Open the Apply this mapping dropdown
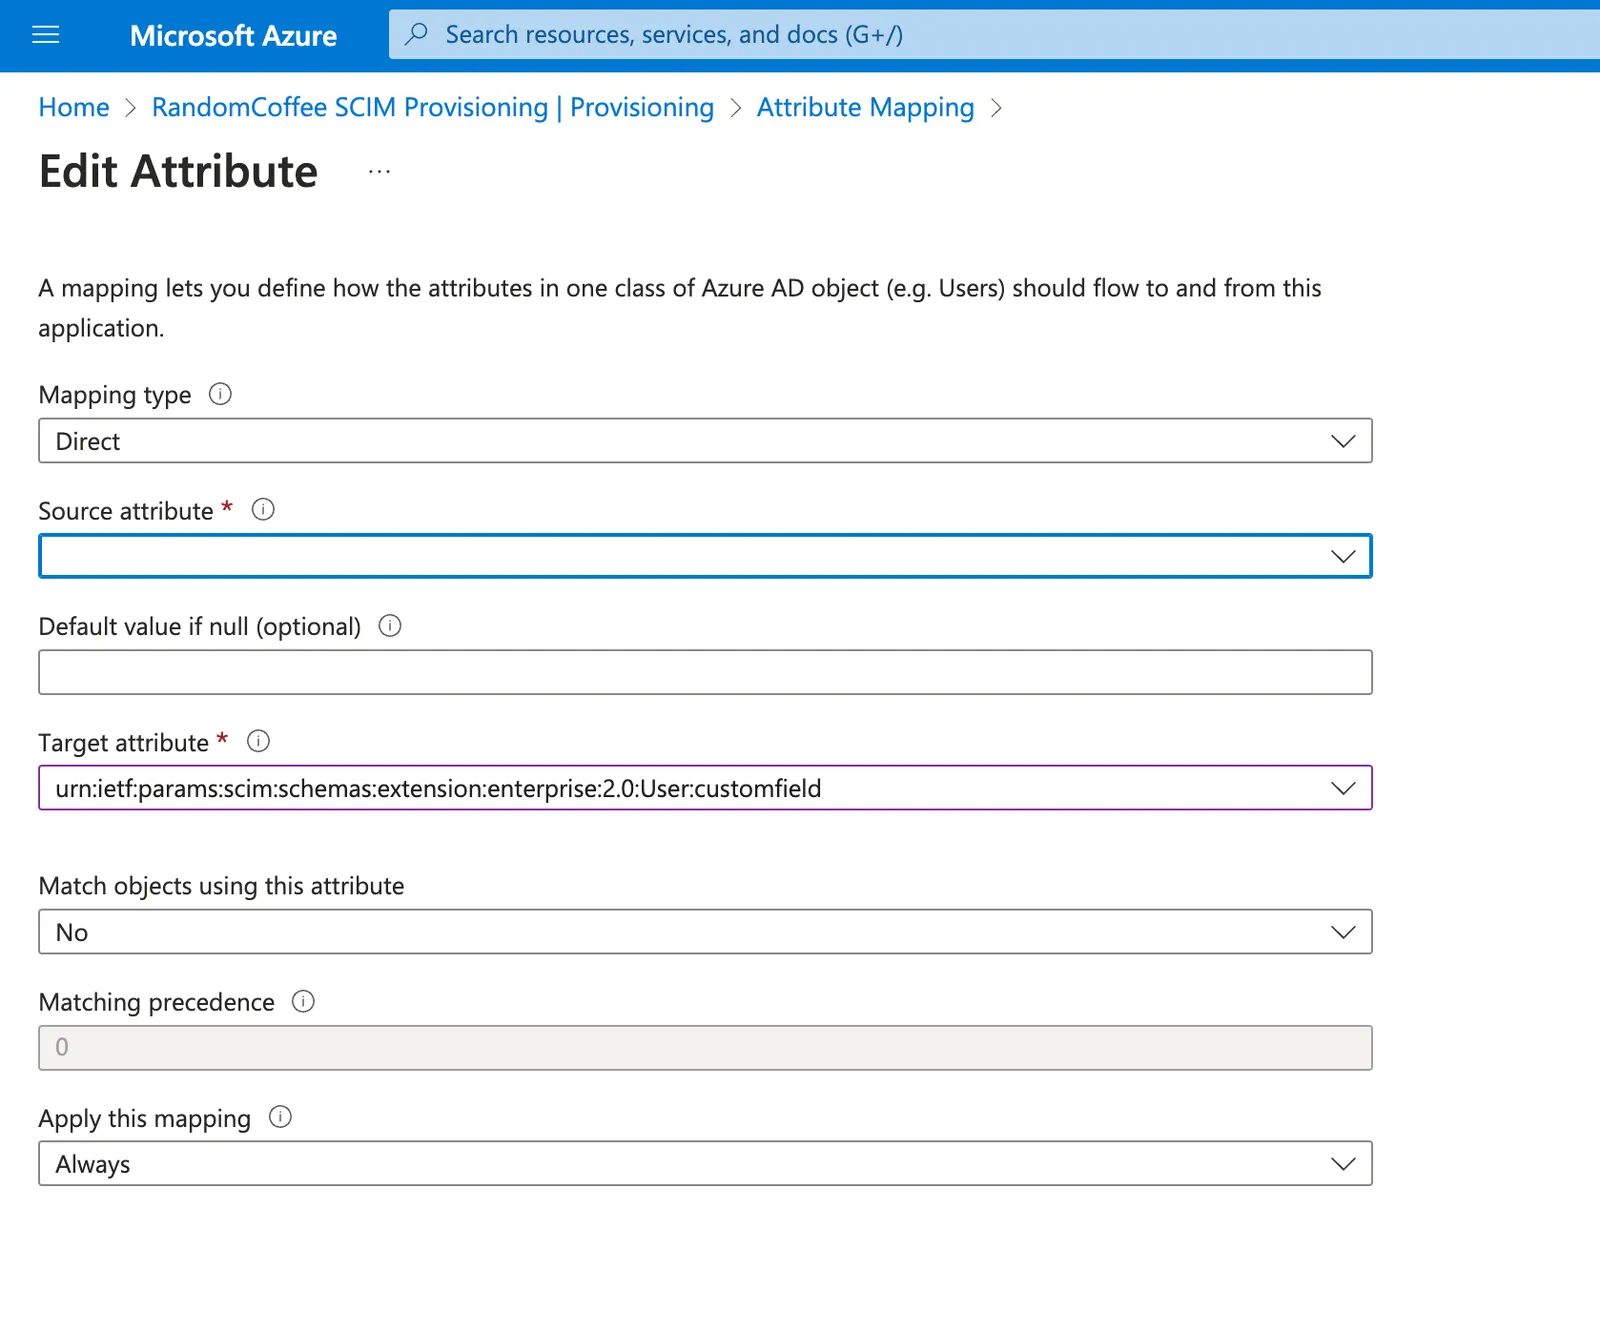The width and height of the screenshot is (1600, 1331). pos(705,1164)
